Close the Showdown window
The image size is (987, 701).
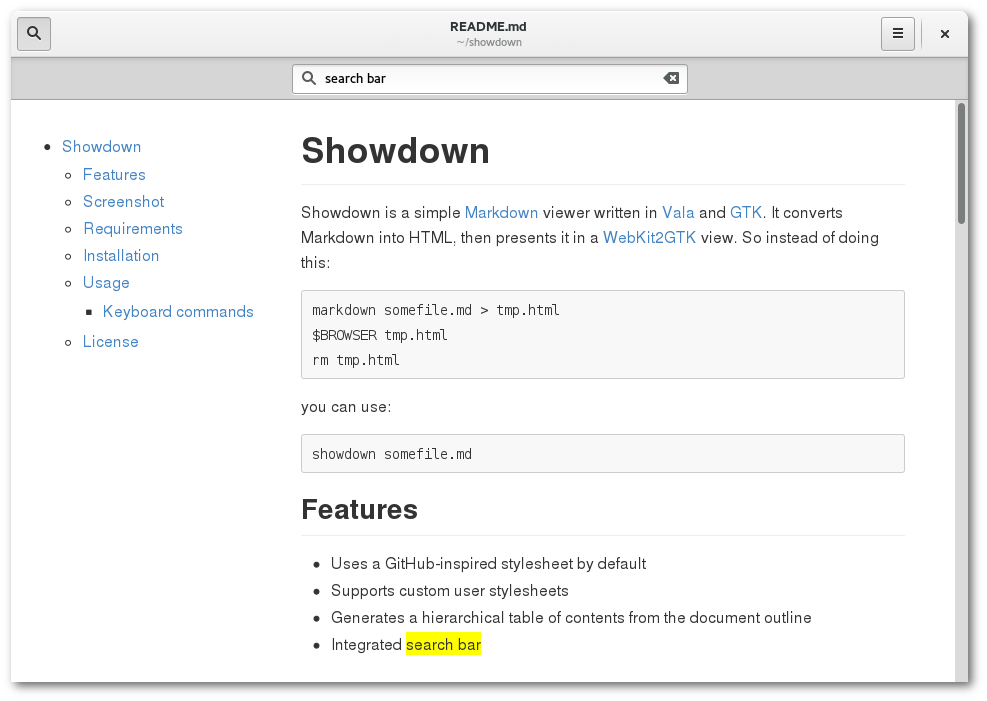click(944, 34)
